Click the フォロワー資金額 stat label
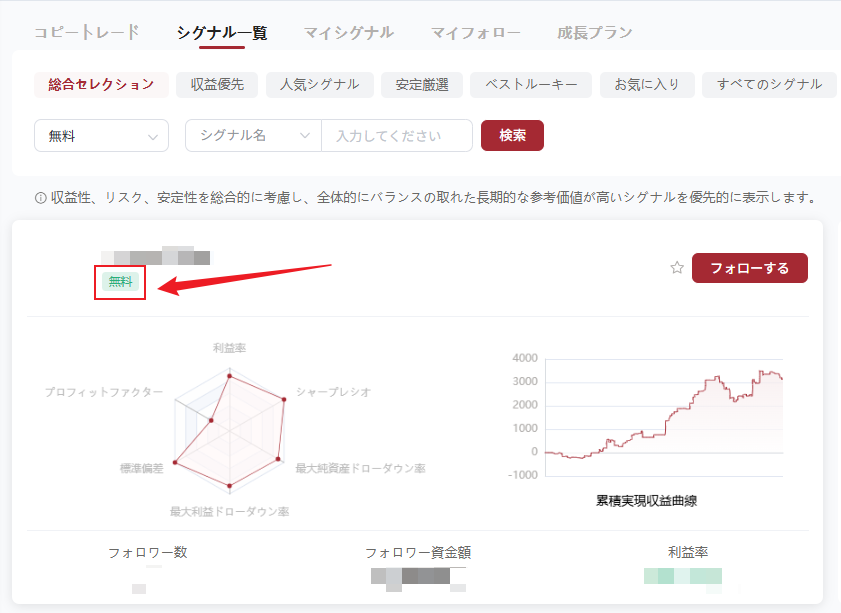This screenshot has width=841, height=613. (x=418, y=552)
